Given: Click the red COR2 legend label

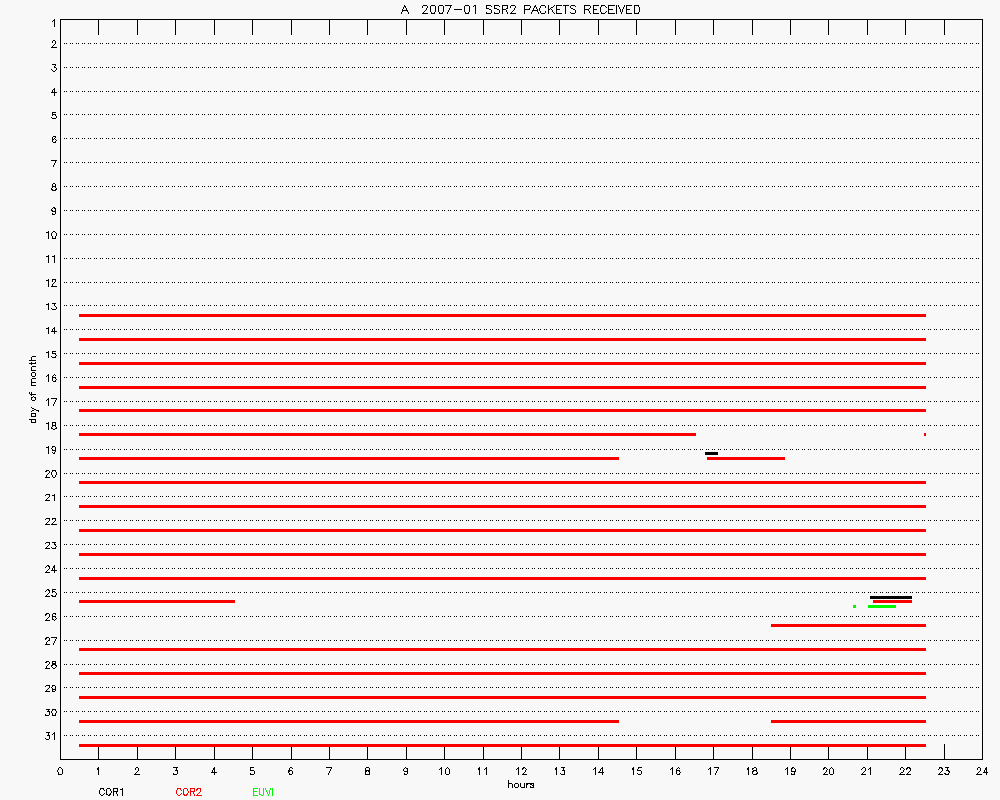Looking at the screenshot, I should pos(188,792).
